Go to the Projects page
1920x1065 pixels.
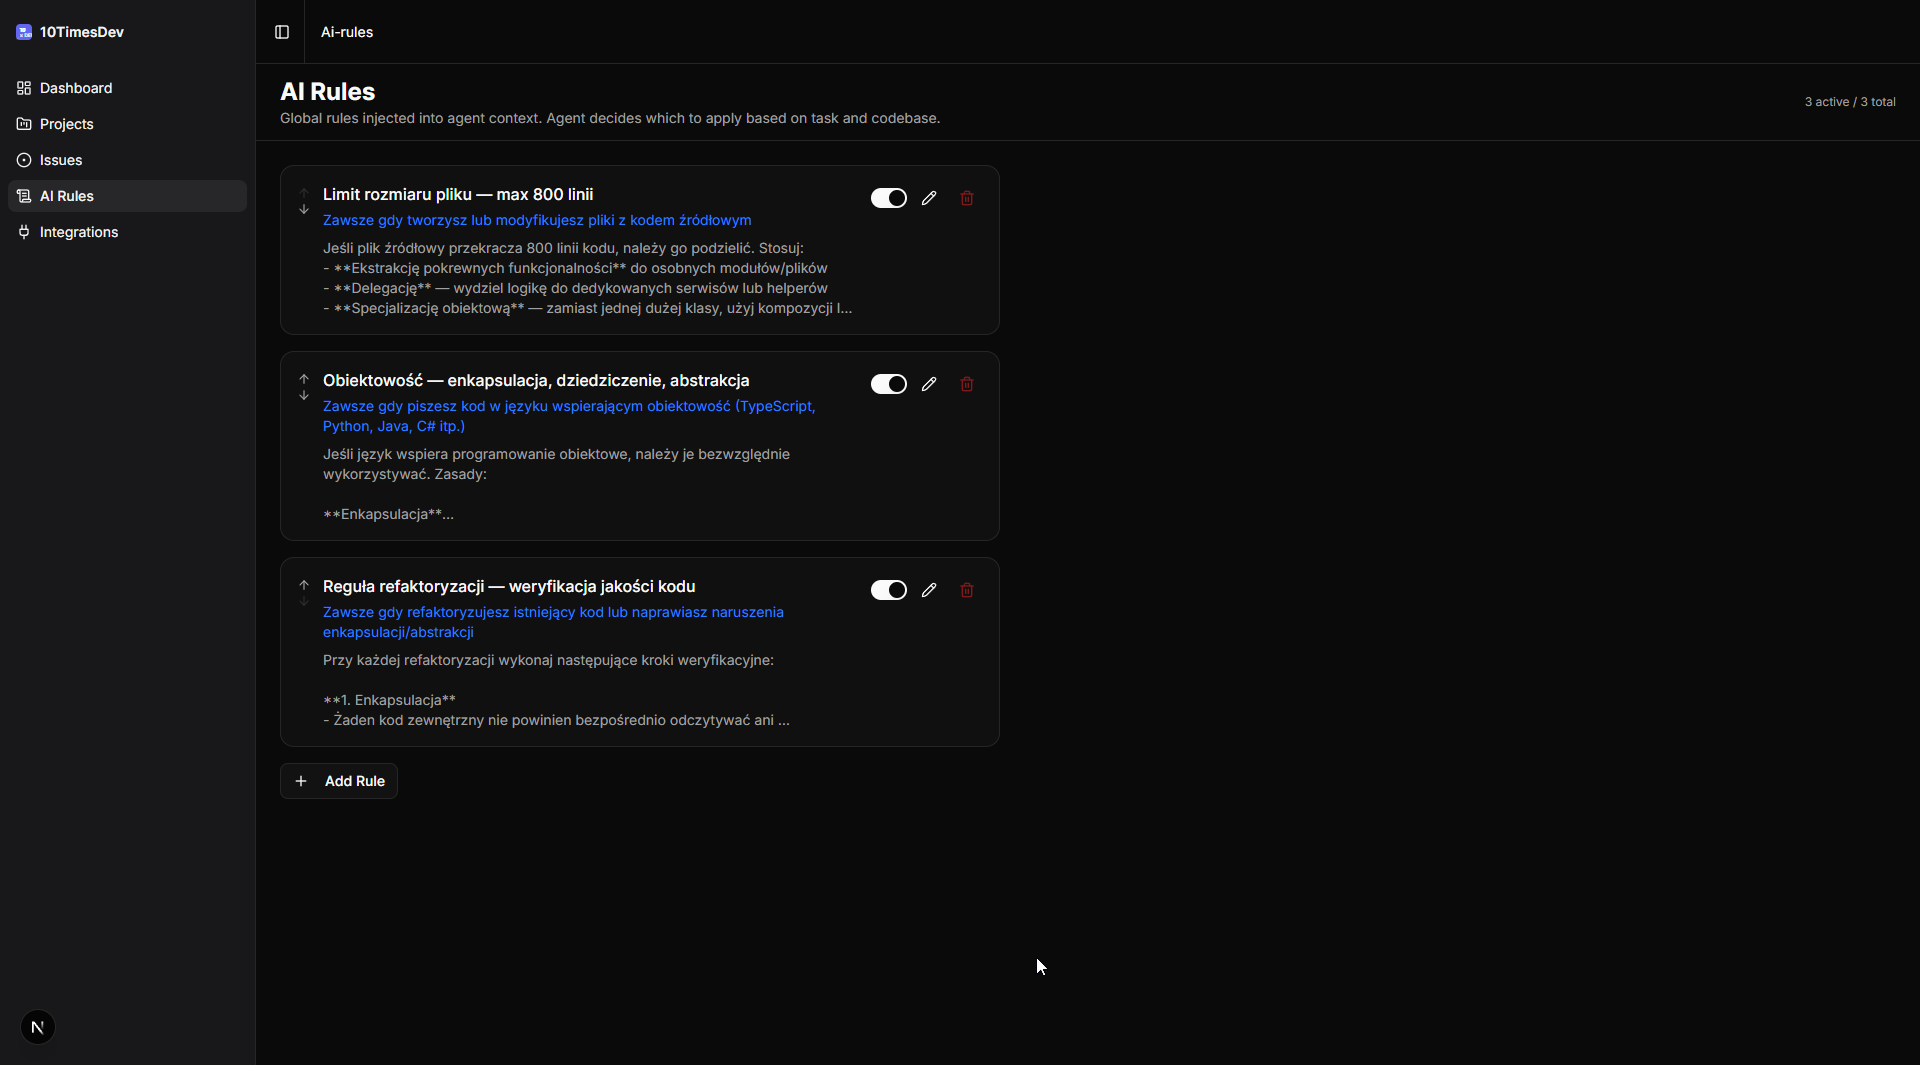66,124
